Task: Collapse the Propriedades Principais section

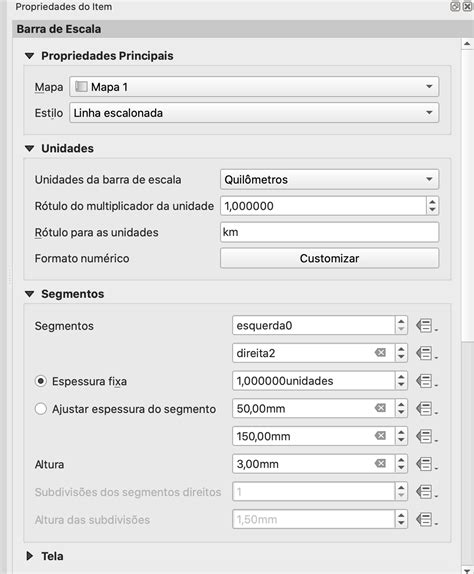Action: 30,56
